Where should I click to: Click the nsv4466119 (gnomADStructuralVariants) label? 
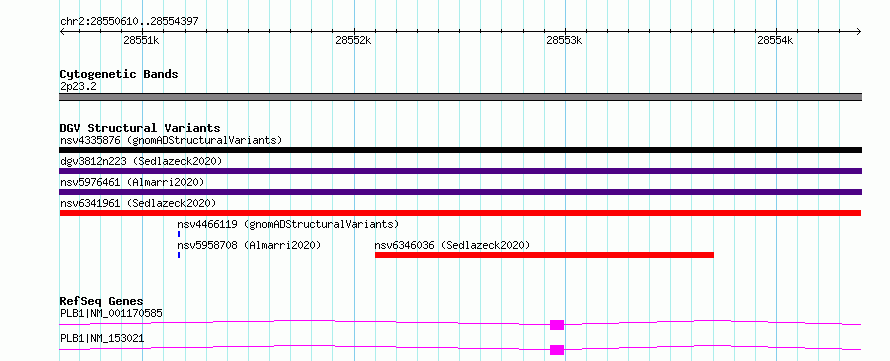(288, 224)
